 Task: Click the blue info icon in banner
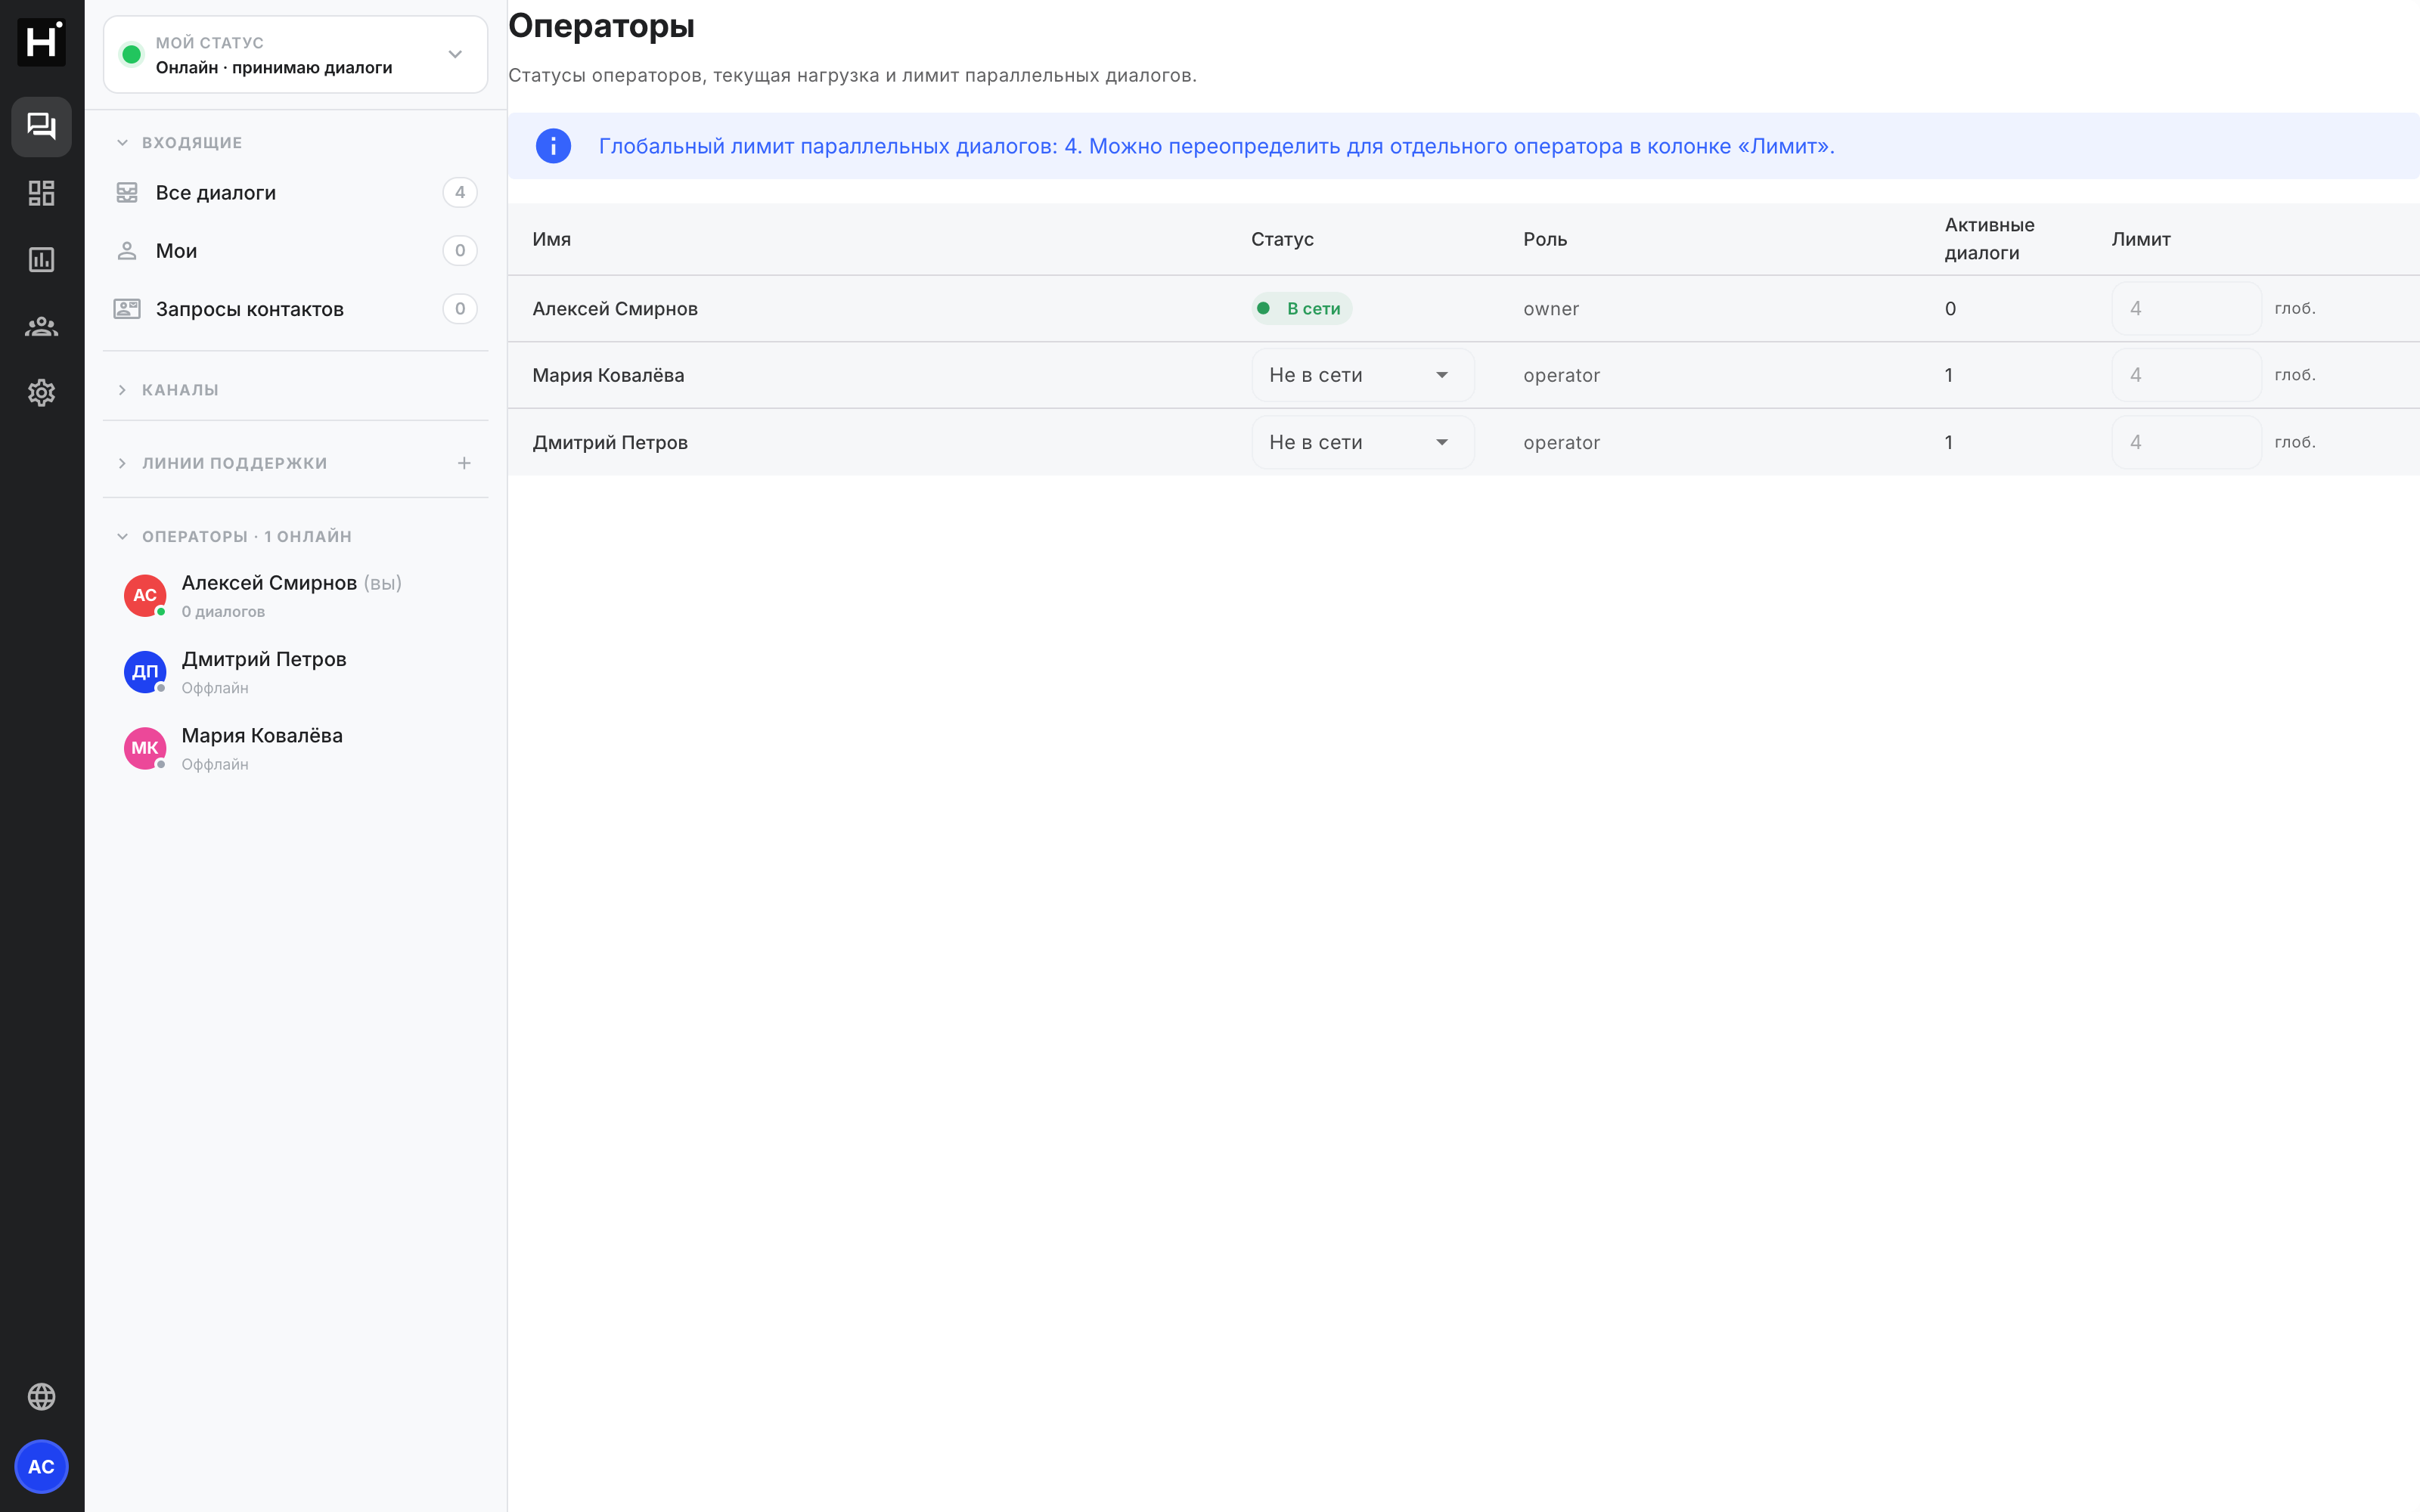[553, 146]
